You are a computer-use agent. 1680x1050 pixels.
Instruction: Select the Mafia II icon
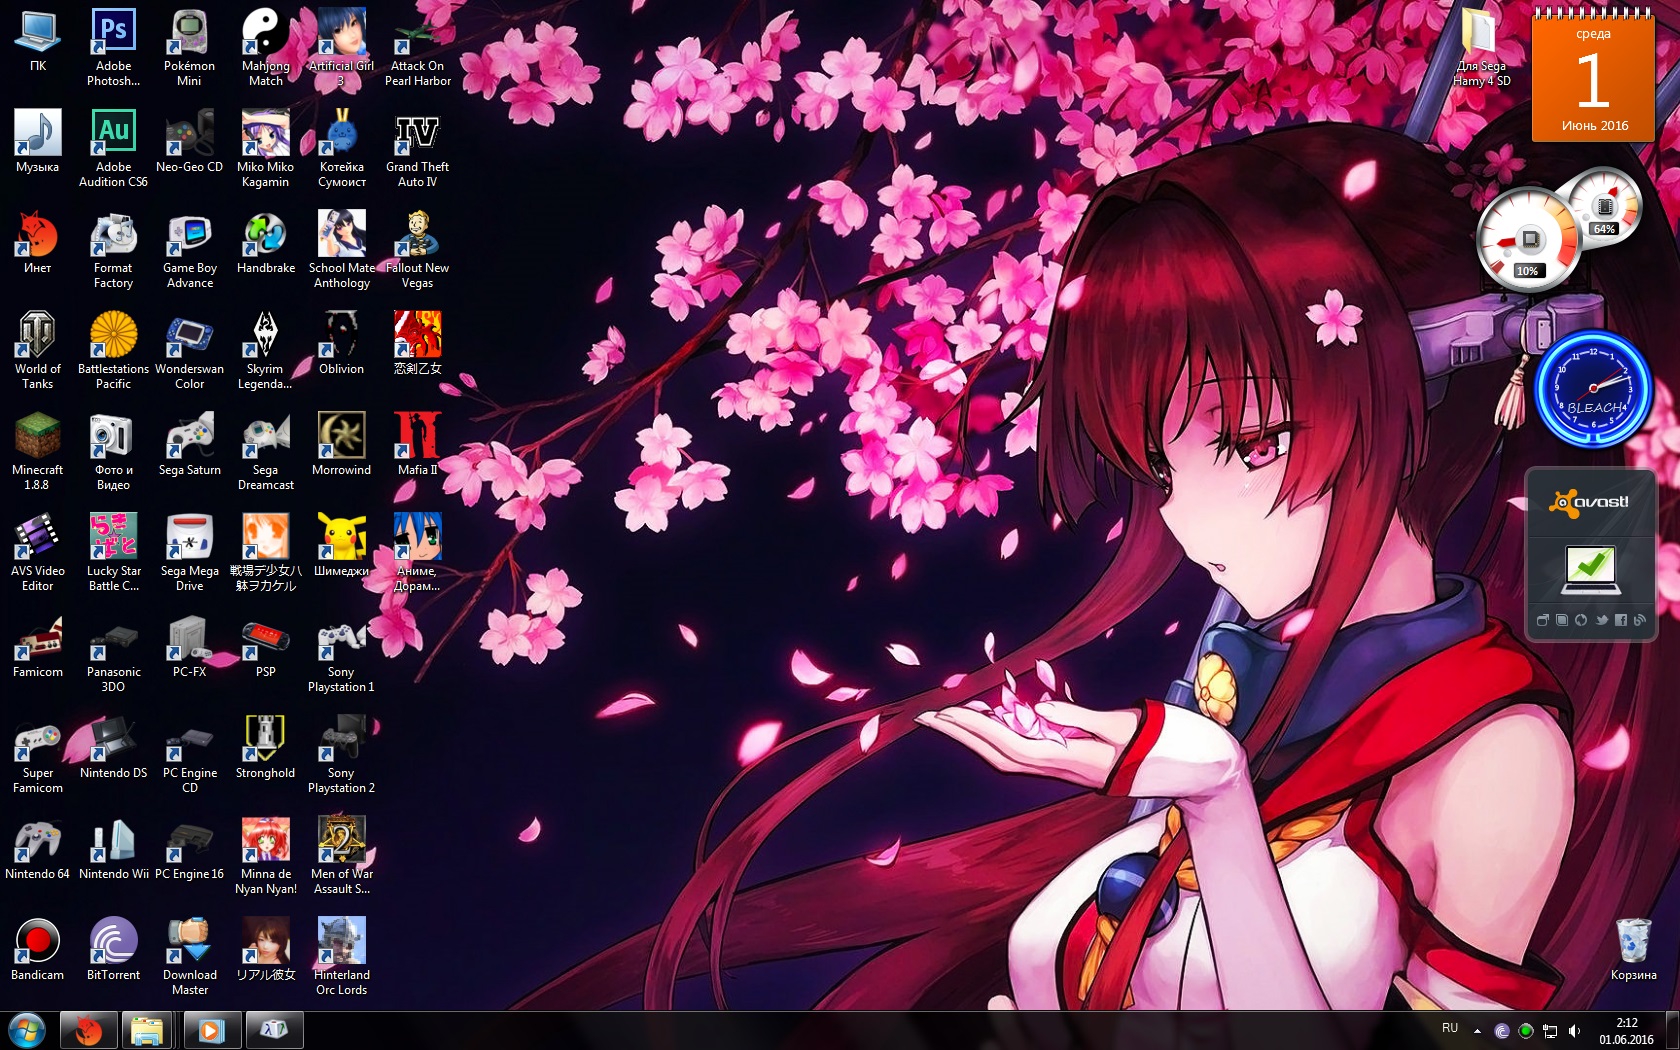(x=417, y=444)
